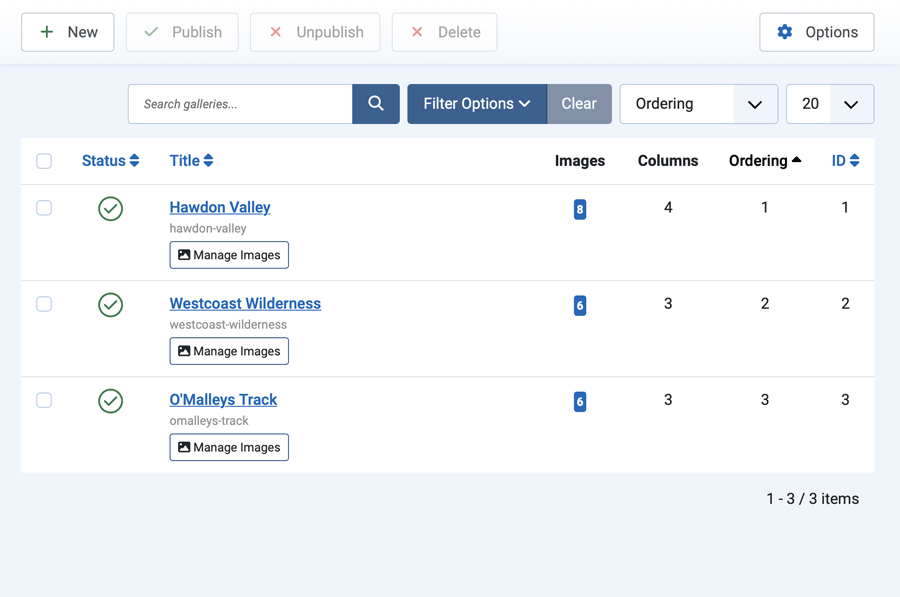
Task: Toggle published status icon for O'Malleys Track
Action: click(111, 401)
